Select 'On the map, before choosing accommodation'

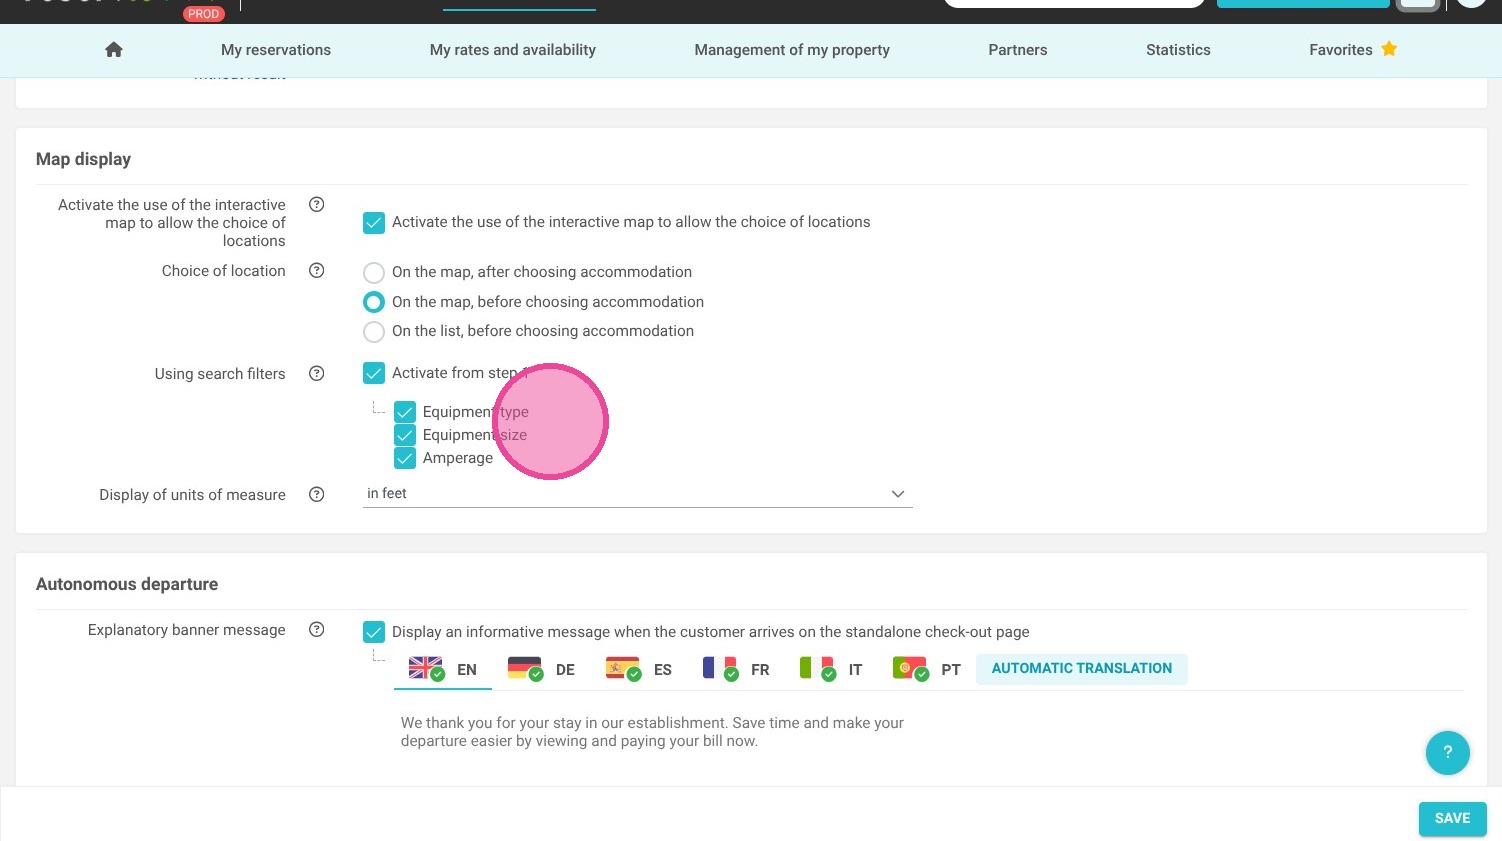click(374, 302)
